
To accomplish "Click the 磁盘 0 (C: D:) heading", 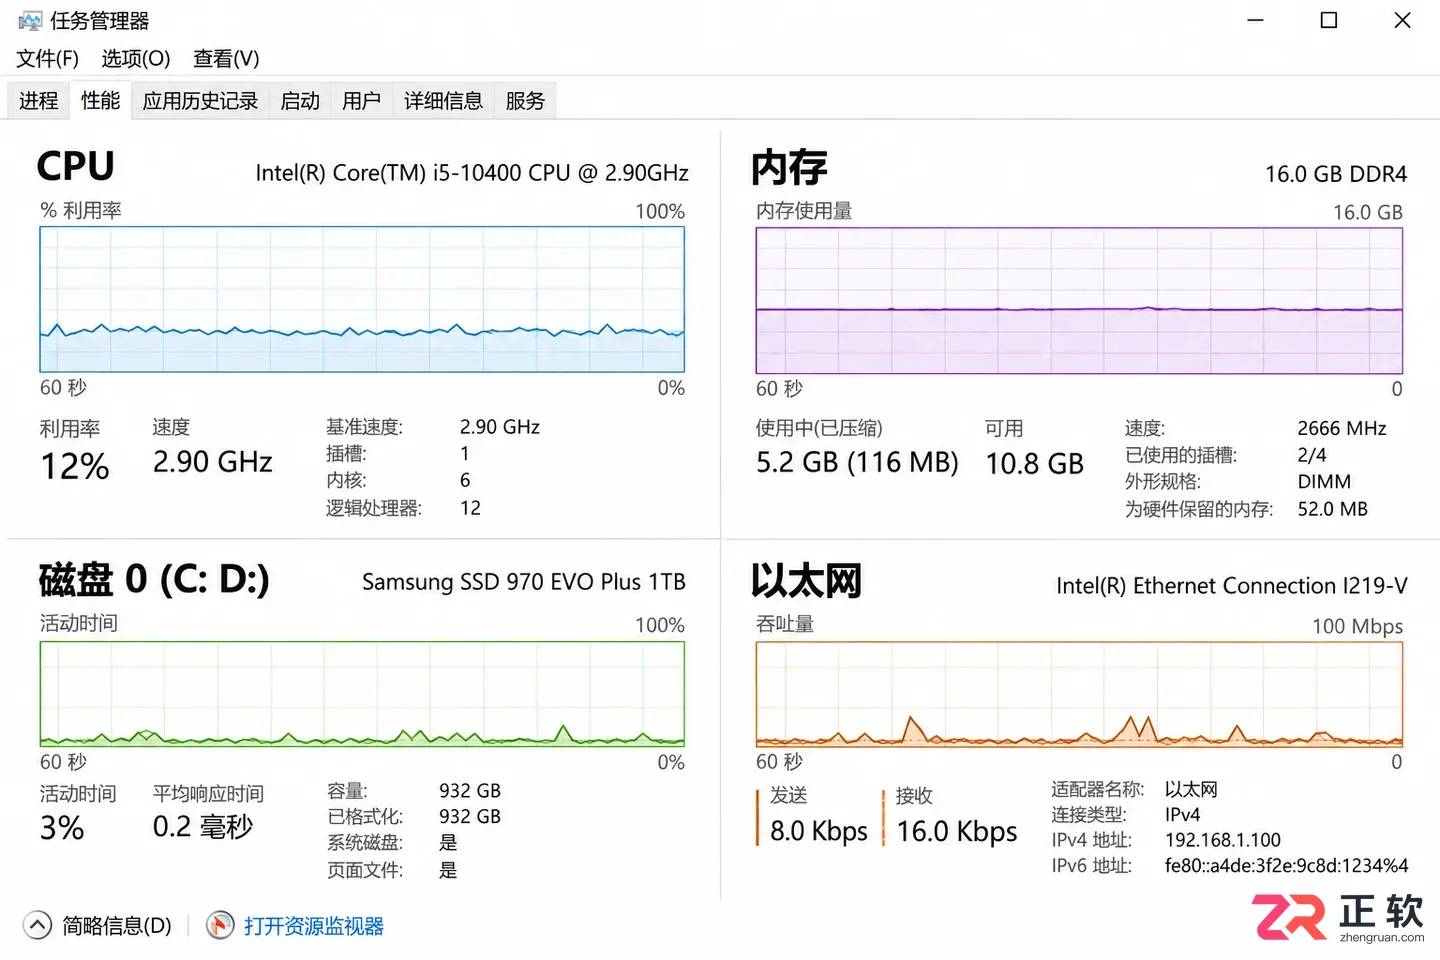I will (154, 579).
